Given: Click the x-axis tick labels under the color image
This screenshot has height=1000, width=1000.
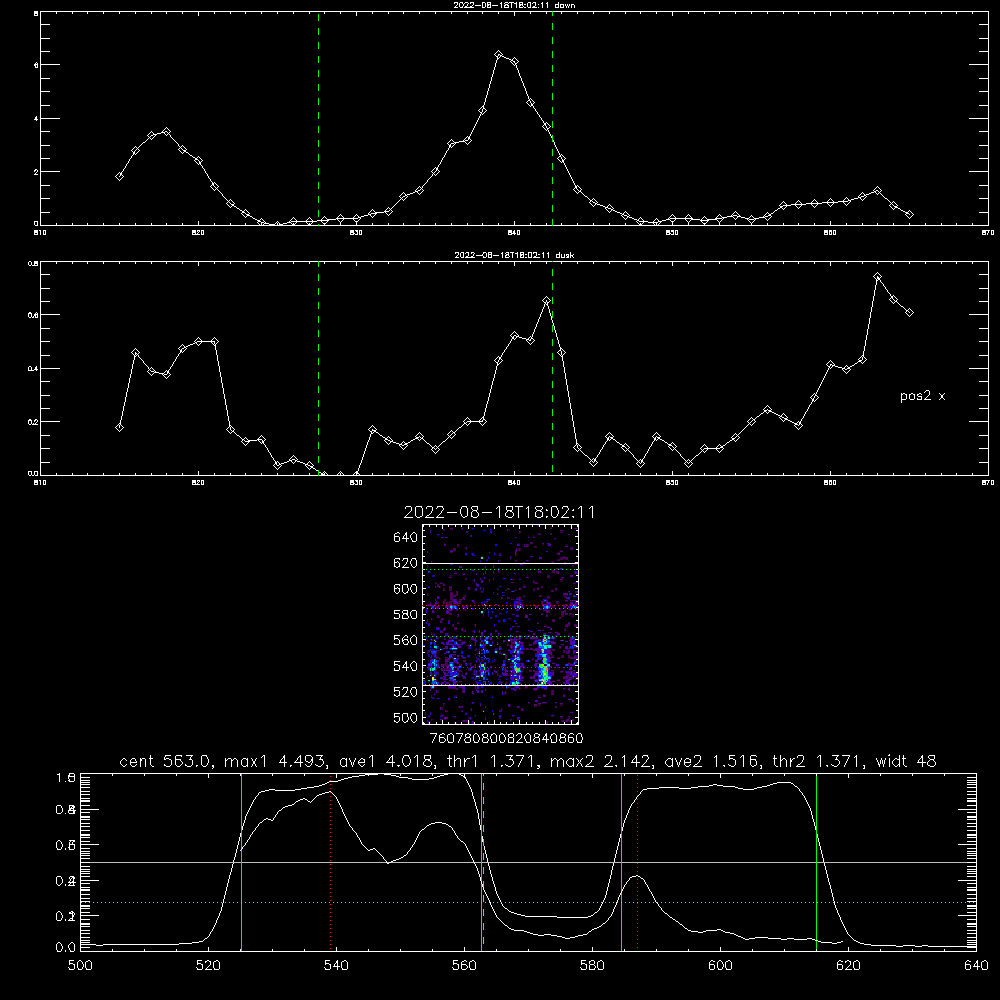Looking at the screenshot, I should [507, 738].
